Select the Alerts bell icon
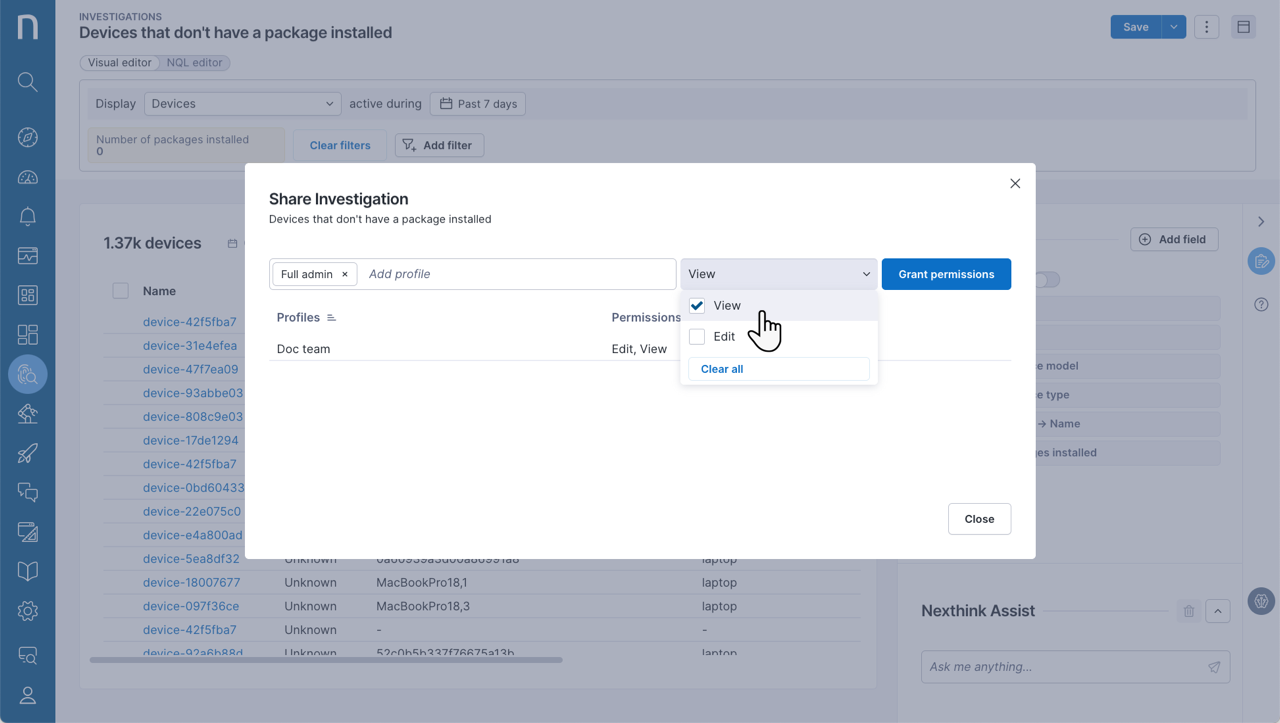The height and width of the screenshot is (723, 1280). tap(27, 216)
